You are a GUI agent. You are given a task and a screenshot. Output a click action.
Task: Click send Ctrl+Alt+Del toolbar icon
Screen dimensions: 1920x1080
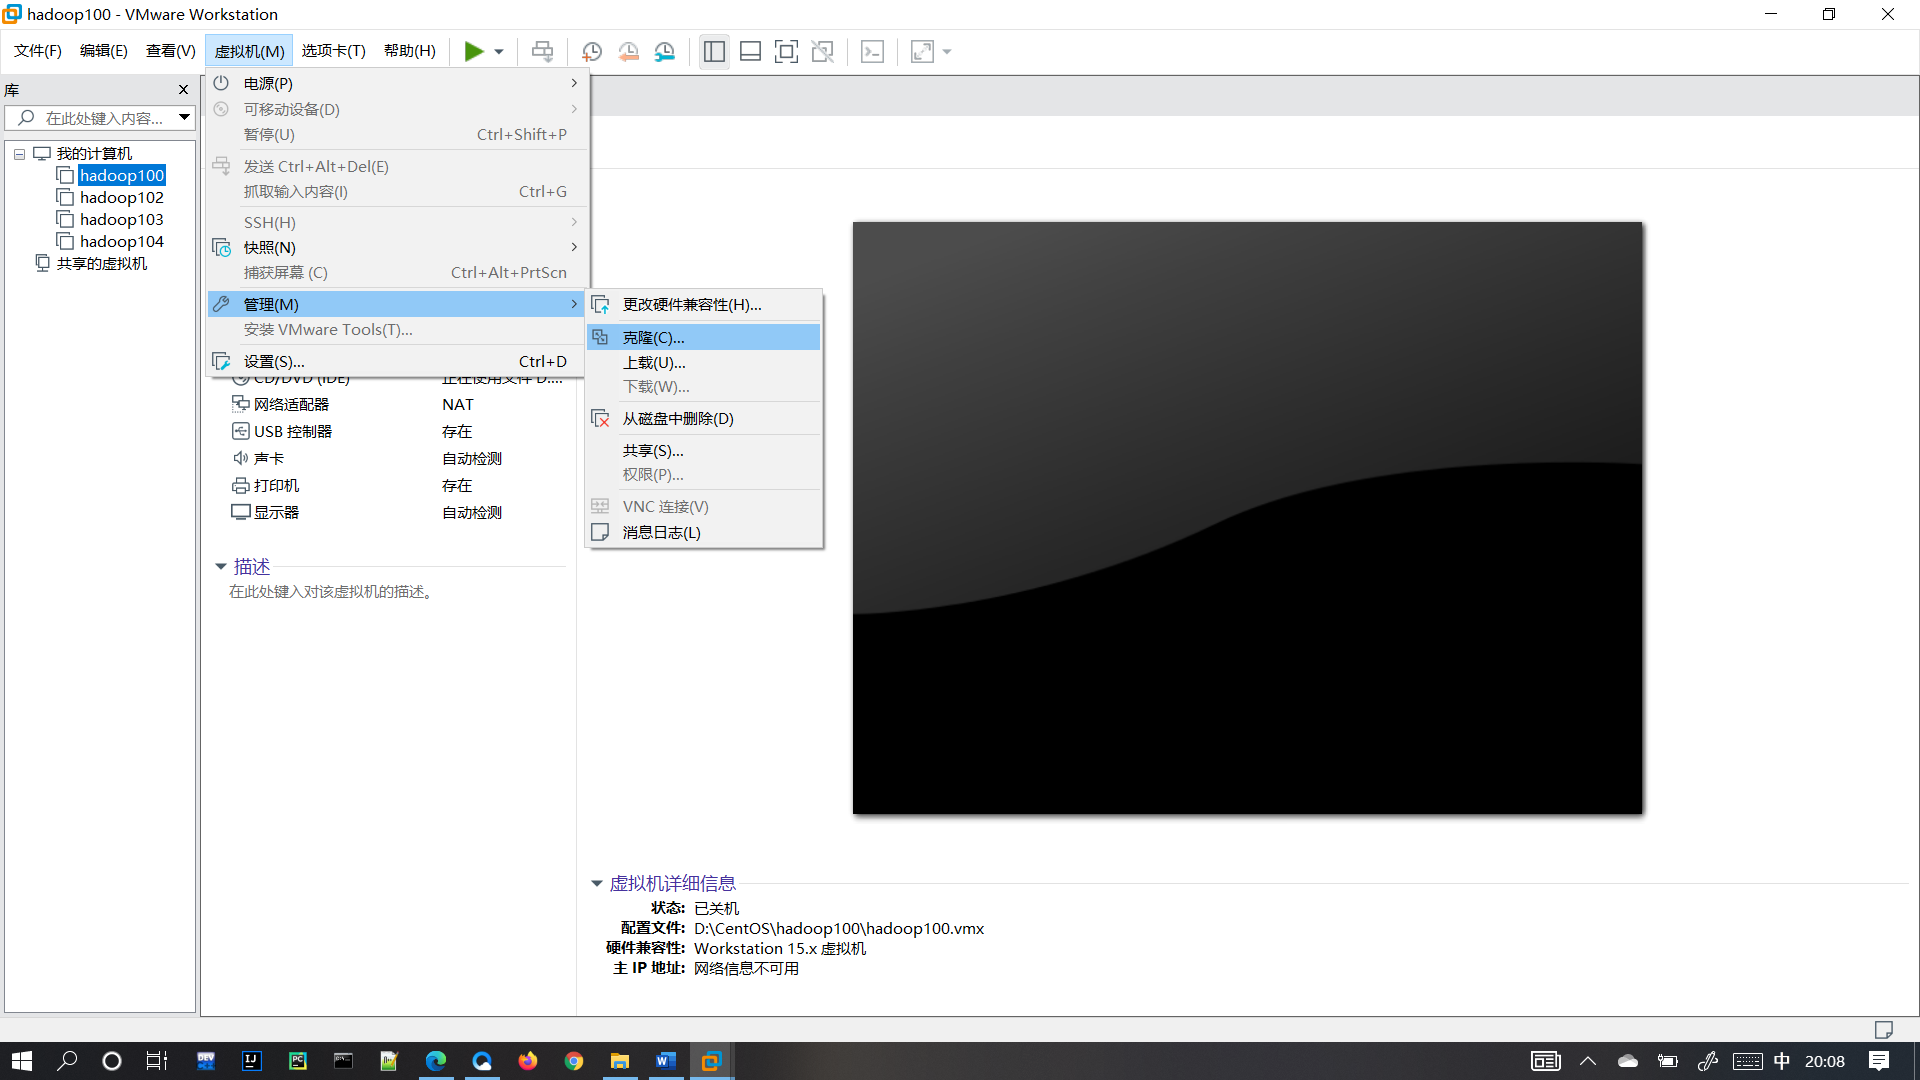point(542,52)
